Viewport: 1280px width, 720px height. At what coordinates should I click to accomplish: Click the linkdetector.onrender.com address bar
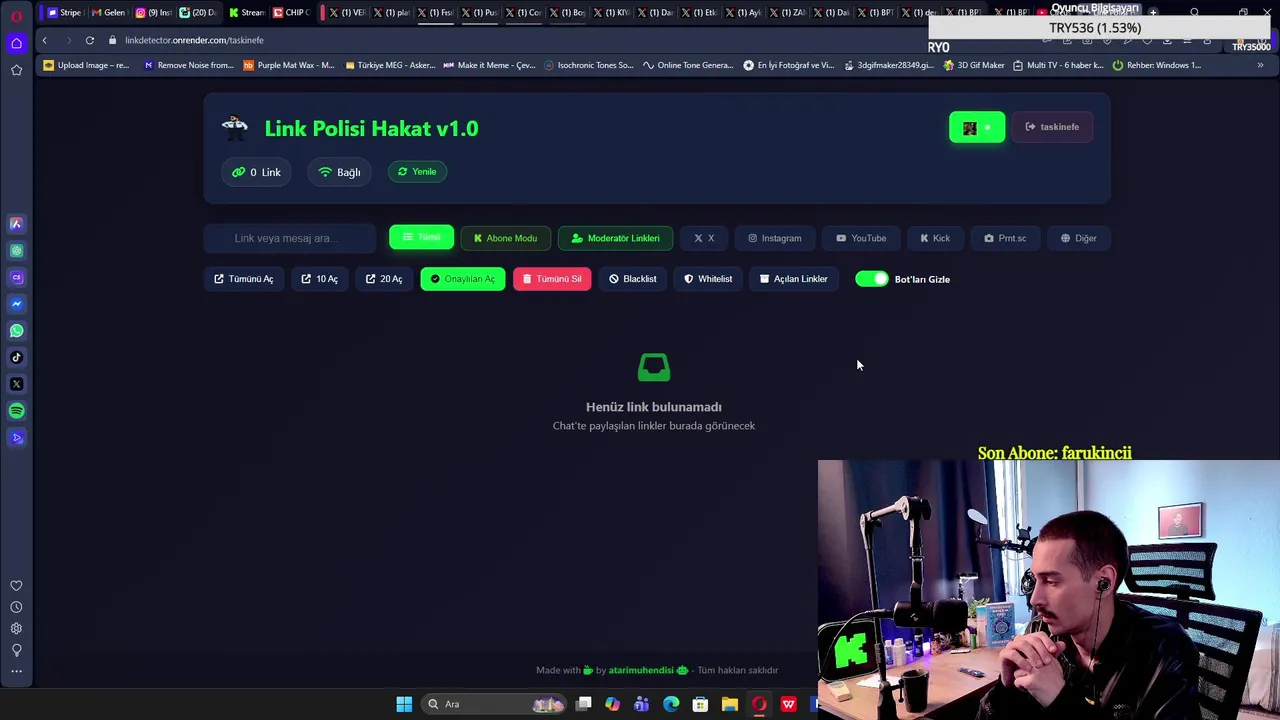194,40
